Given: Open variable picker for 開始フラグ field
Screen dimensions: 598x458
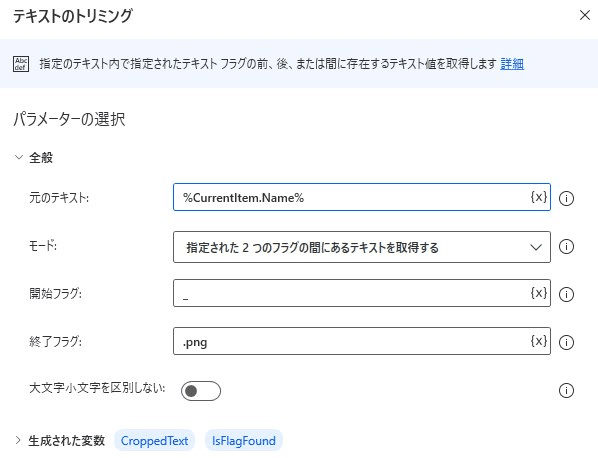Looking at the screenshot, I should pos(539,293).
